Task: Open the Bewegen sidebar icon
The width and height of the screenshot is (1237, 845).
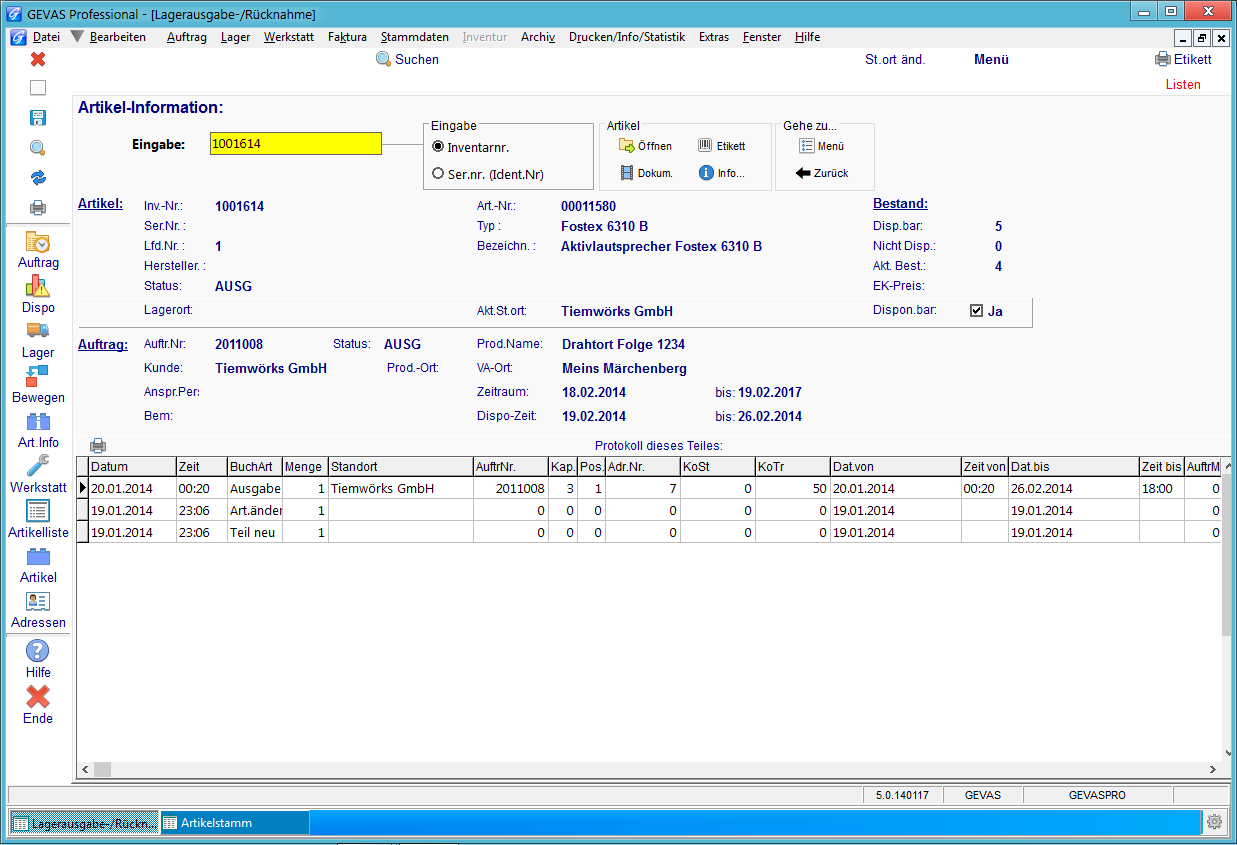Action: click(x=38, y=376)
